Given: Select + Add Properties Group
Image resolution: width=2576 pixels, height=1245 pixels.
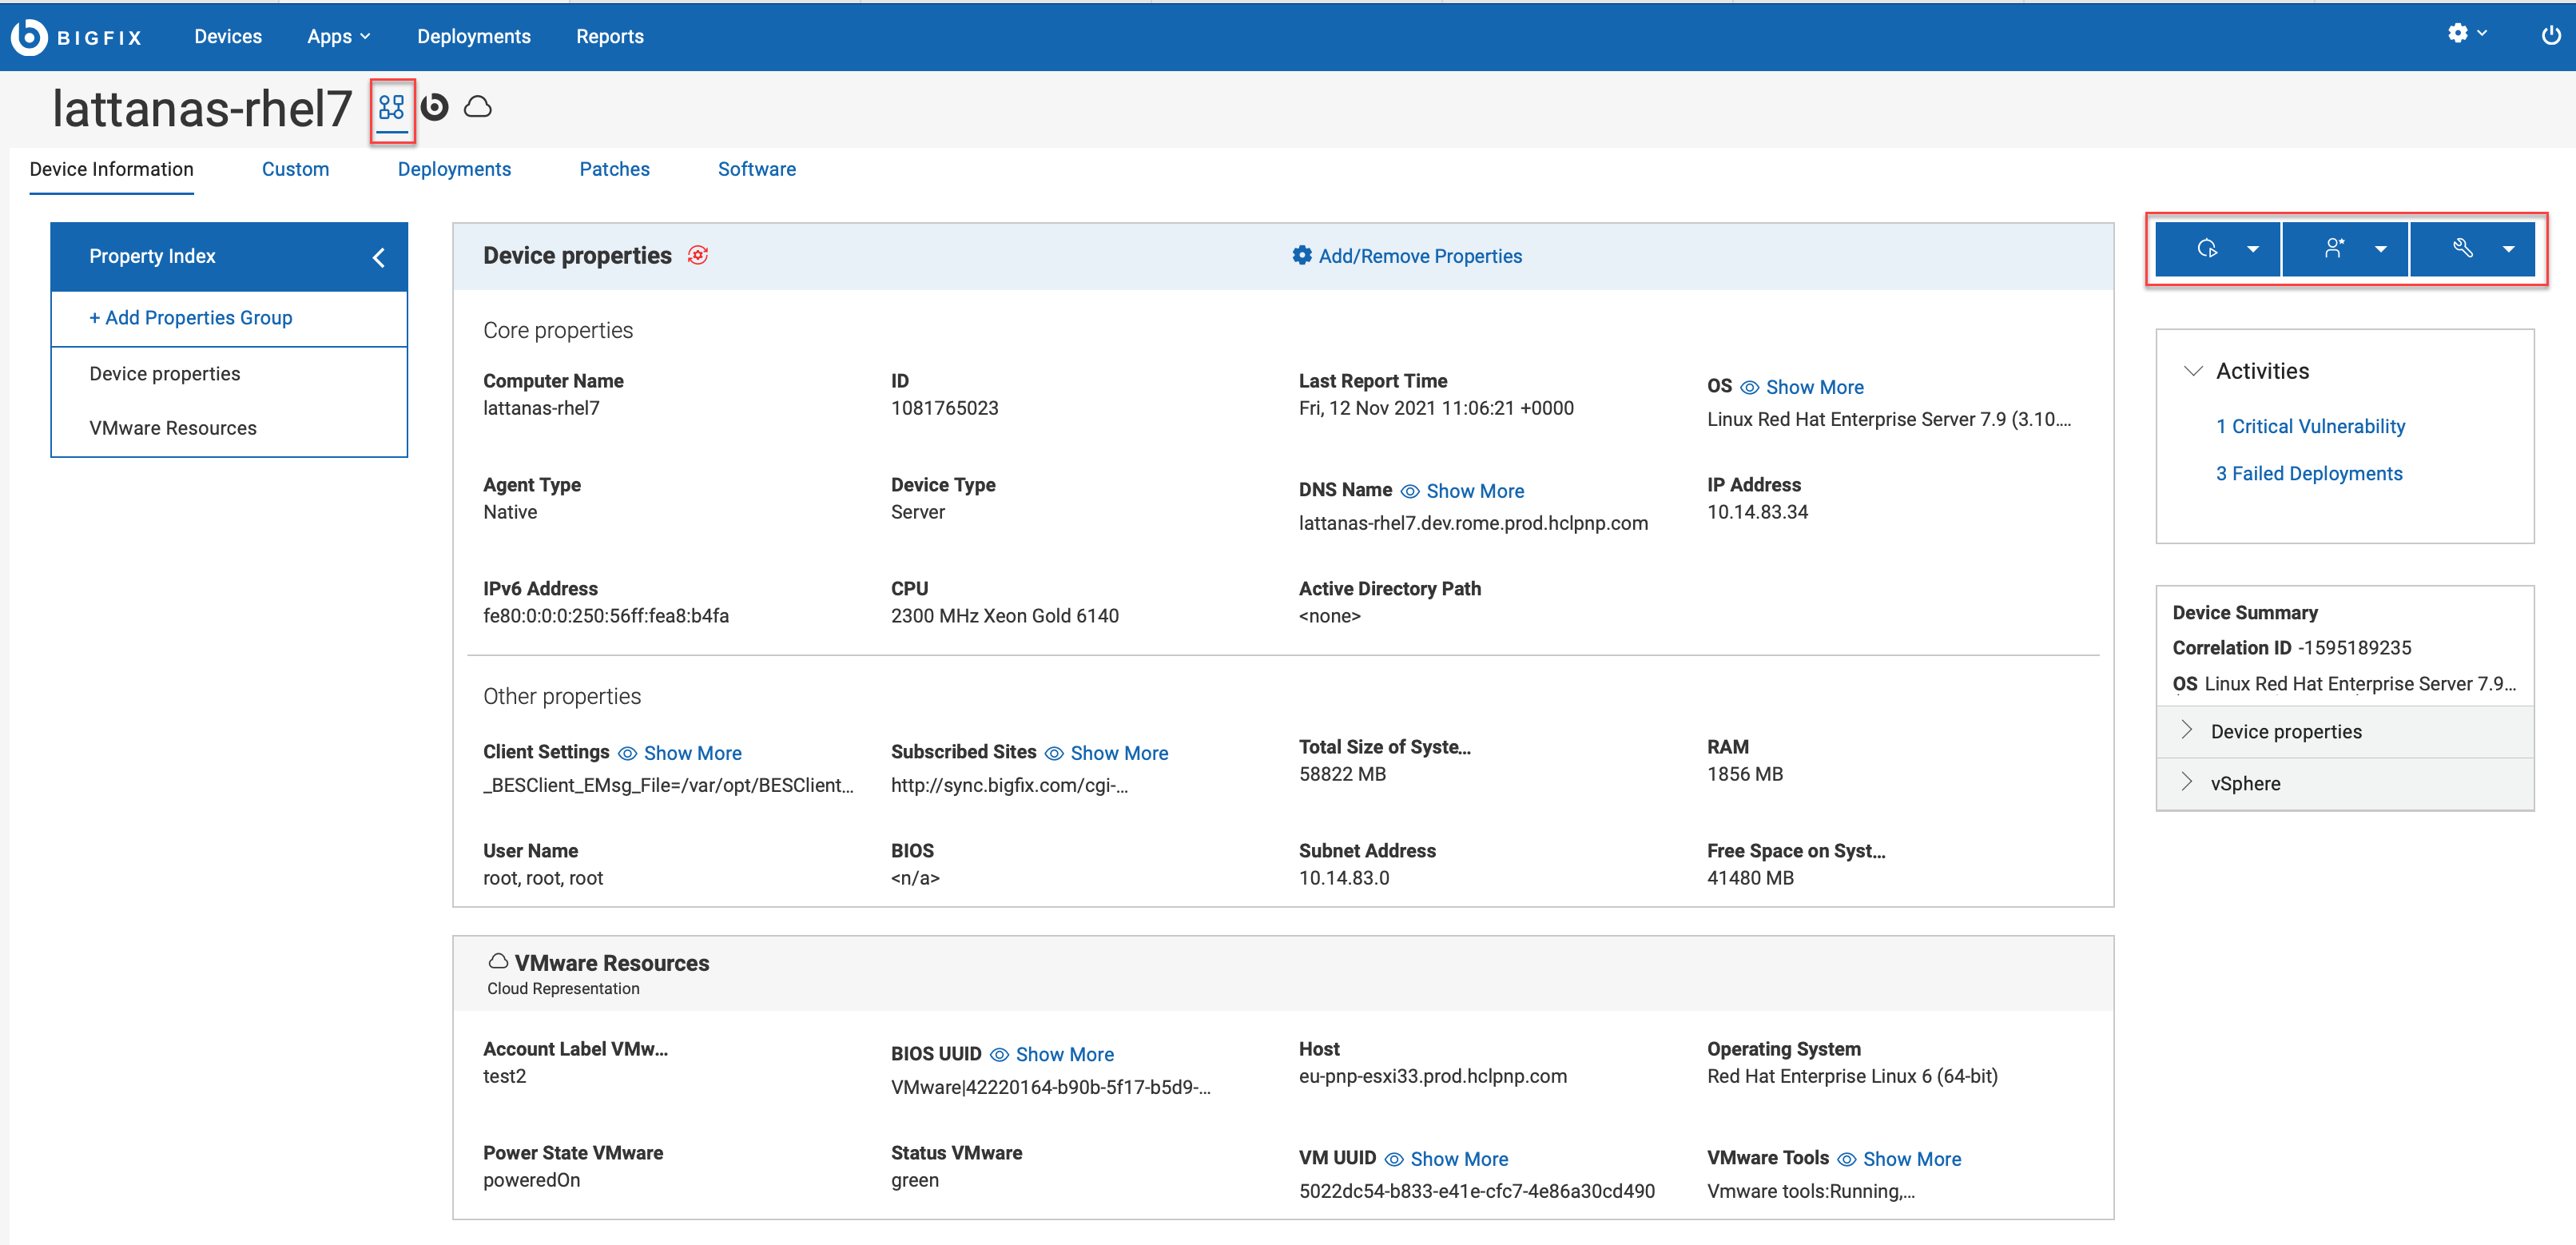Looking at the screenshot, I should [x=191, y=318].
